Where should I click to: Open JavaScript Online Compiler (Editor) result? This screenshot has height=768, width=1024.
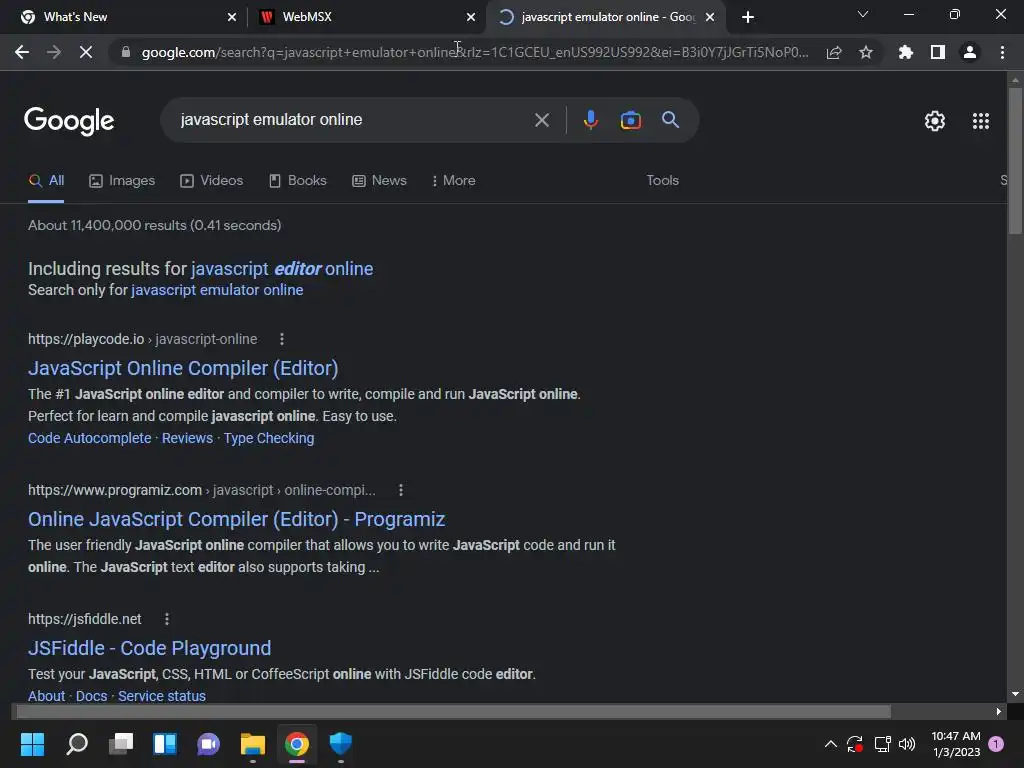click(x=183, y=368)
